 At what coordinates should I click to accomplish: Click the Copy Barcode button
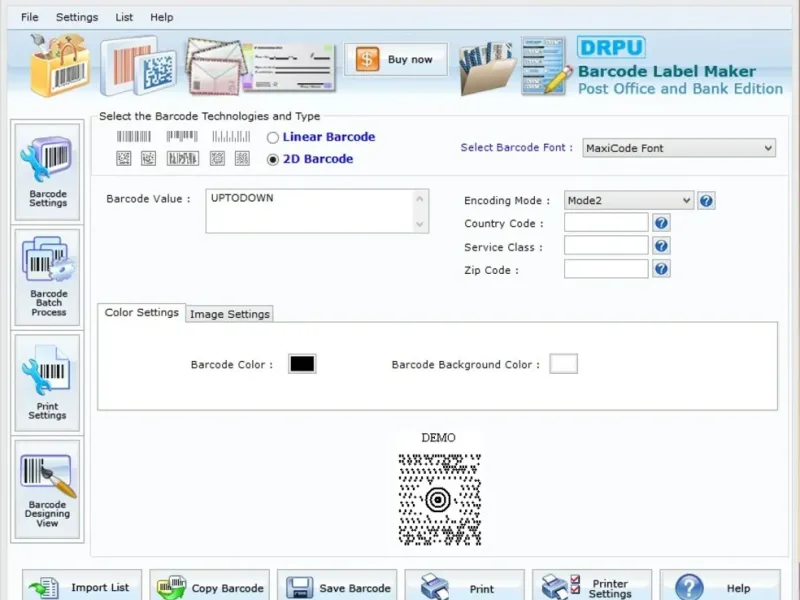[x=210, y=585]
